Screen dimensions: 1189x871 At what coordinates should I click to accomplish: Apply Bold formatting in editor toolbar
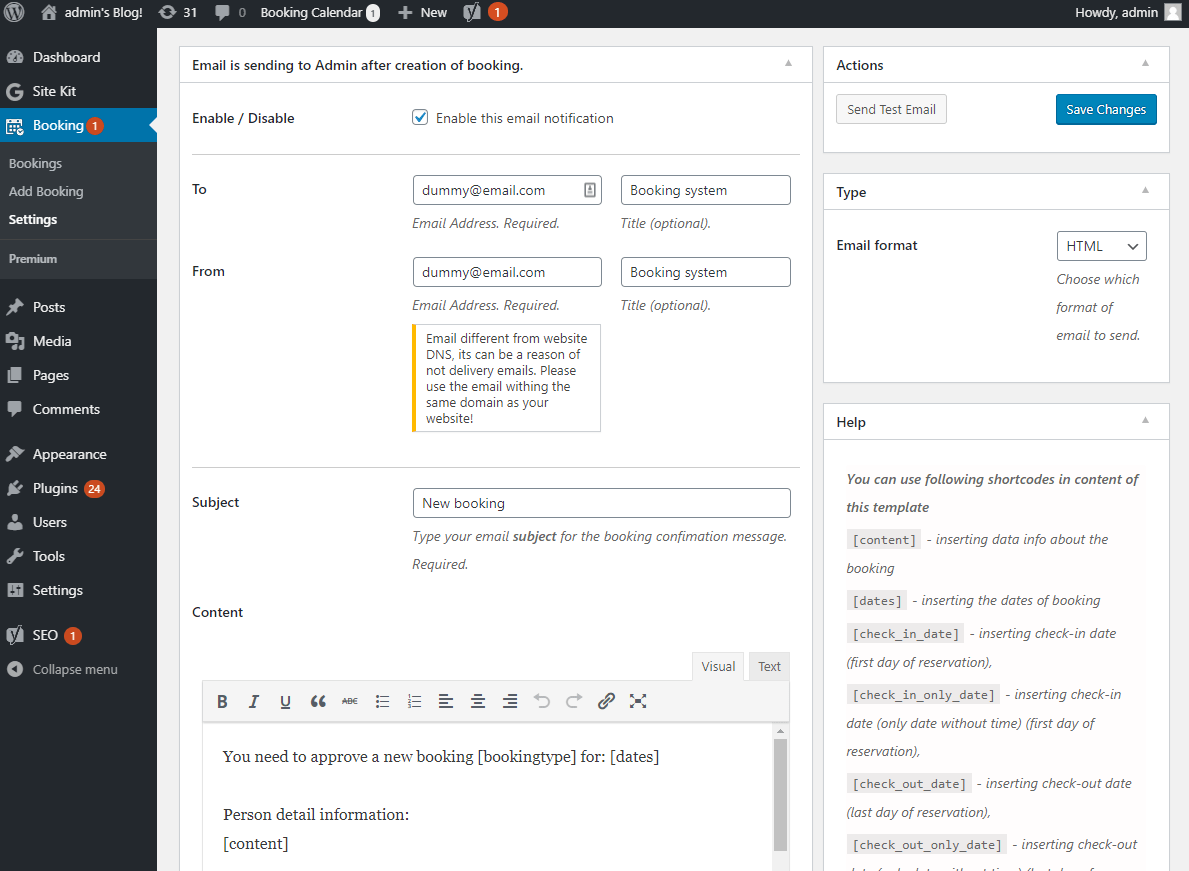222,701
